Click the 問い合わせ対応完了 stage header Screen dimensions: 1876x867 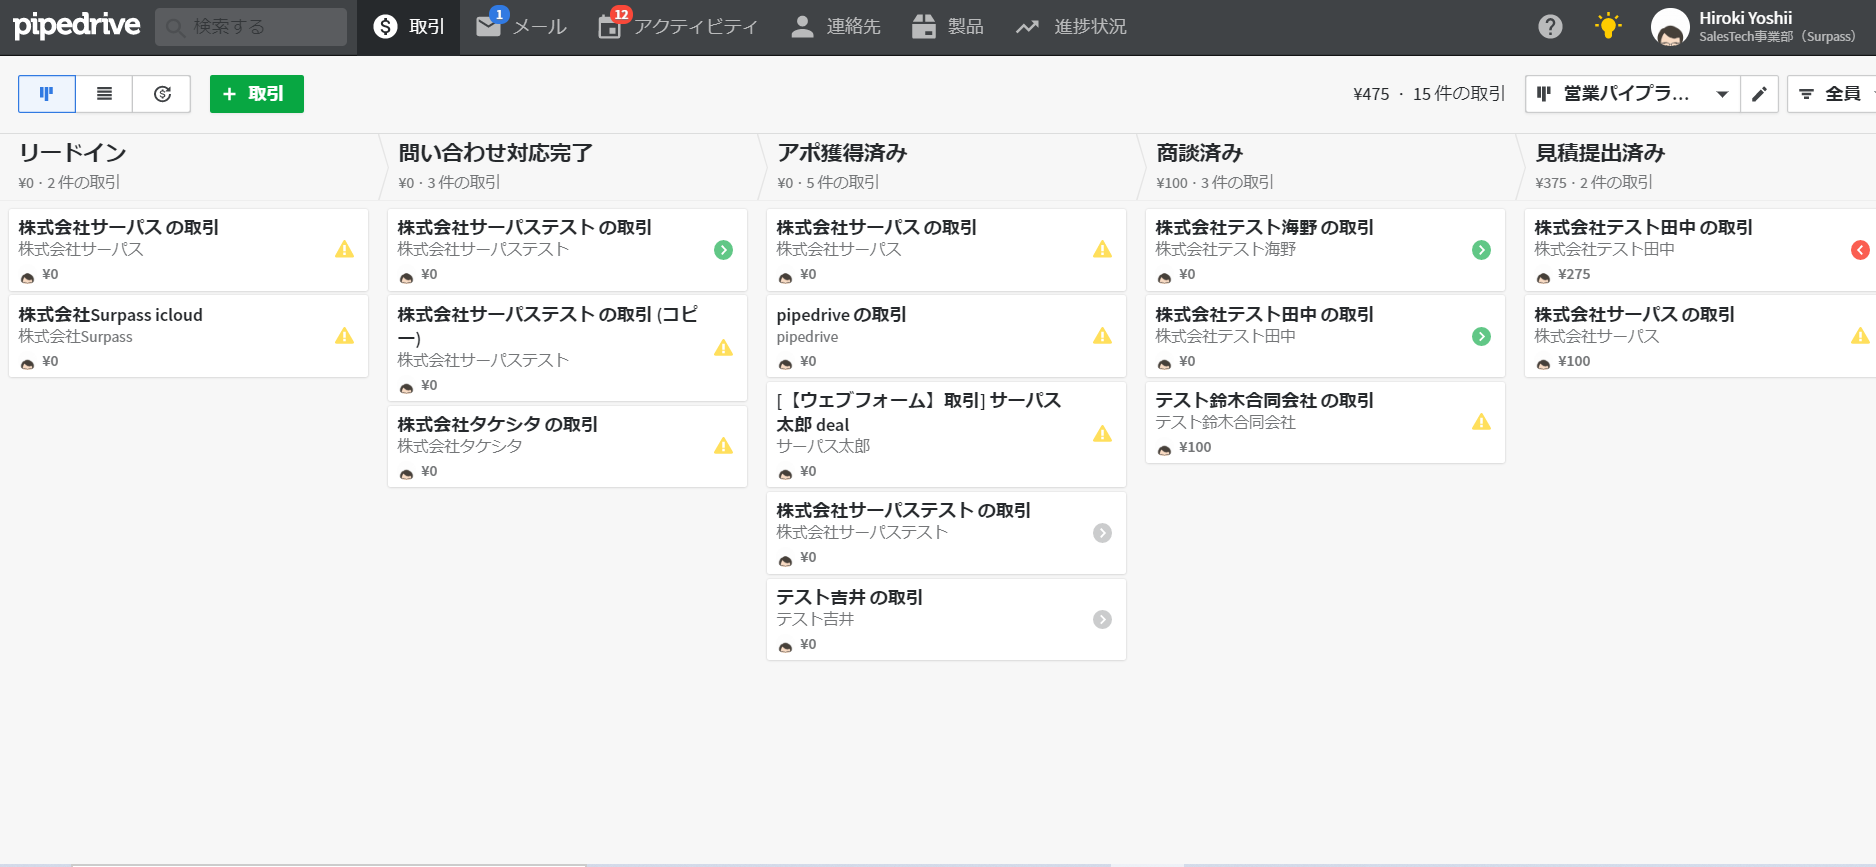click(x=568, y=166)
